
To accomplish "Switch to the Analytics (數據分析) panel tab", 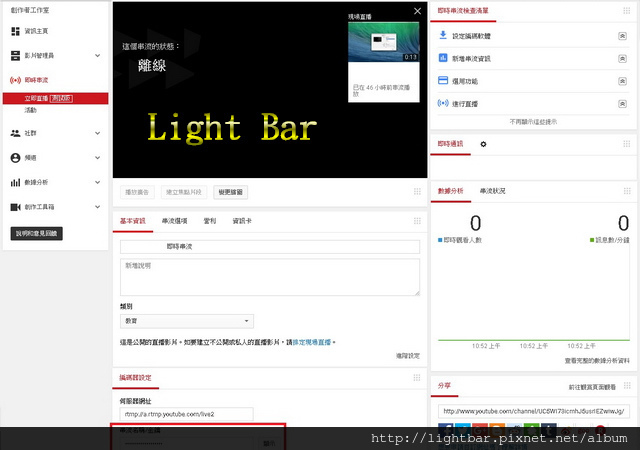I will click(451, 191).
